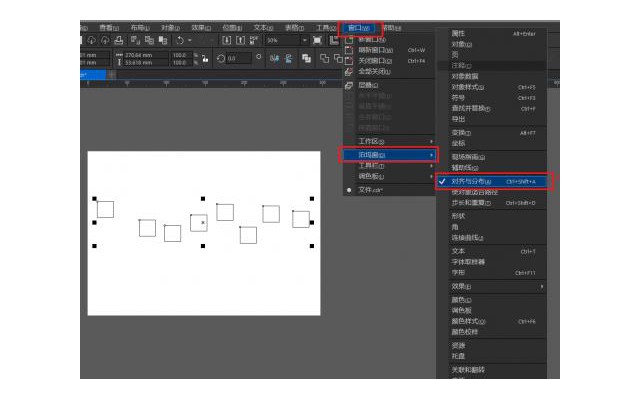Image resolution: width=640 pixels, height=400 pixels.
Task: Open the 颜色校样 docker
Action: [492, 332]
